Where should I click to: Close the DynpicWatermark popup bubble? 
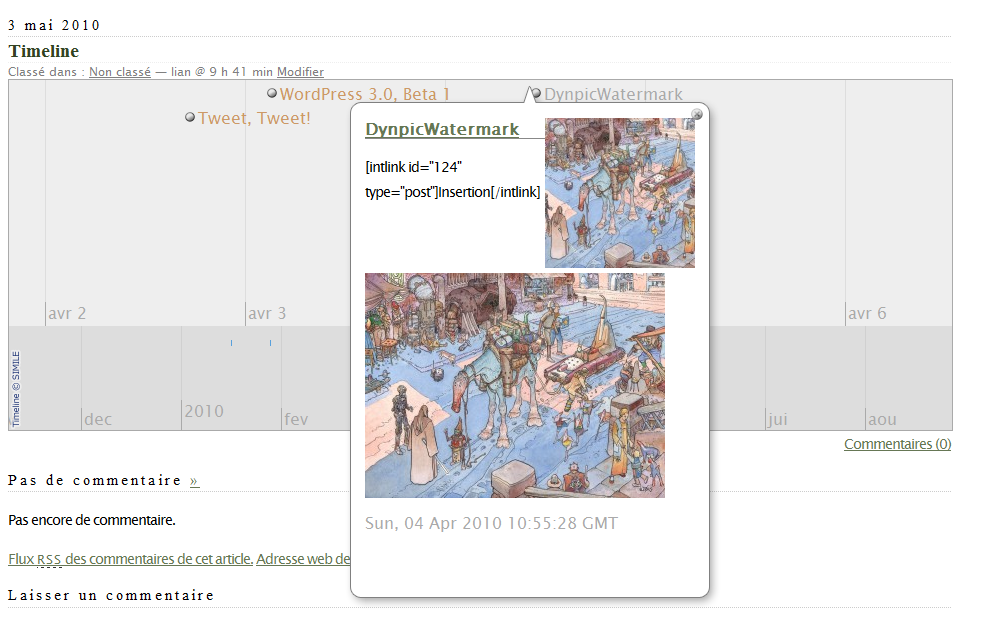[697, 114]
